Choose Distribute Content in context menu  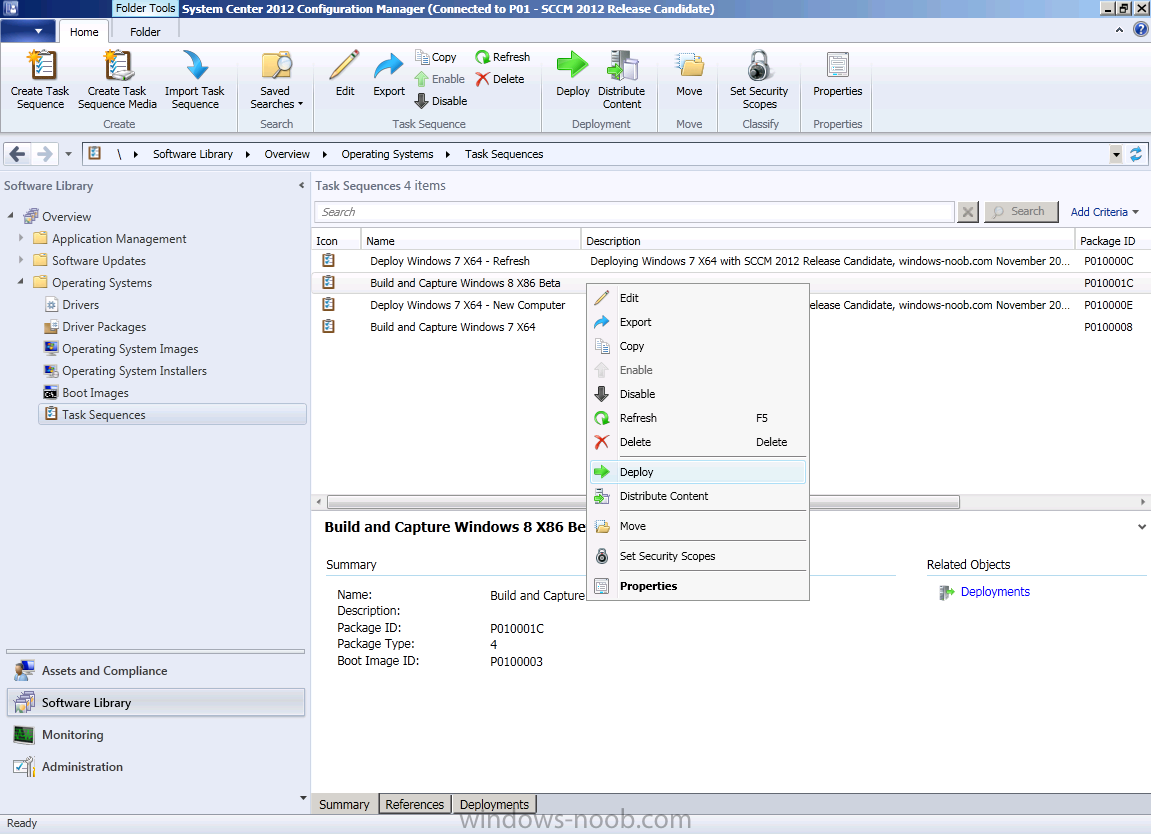point(698,496)
